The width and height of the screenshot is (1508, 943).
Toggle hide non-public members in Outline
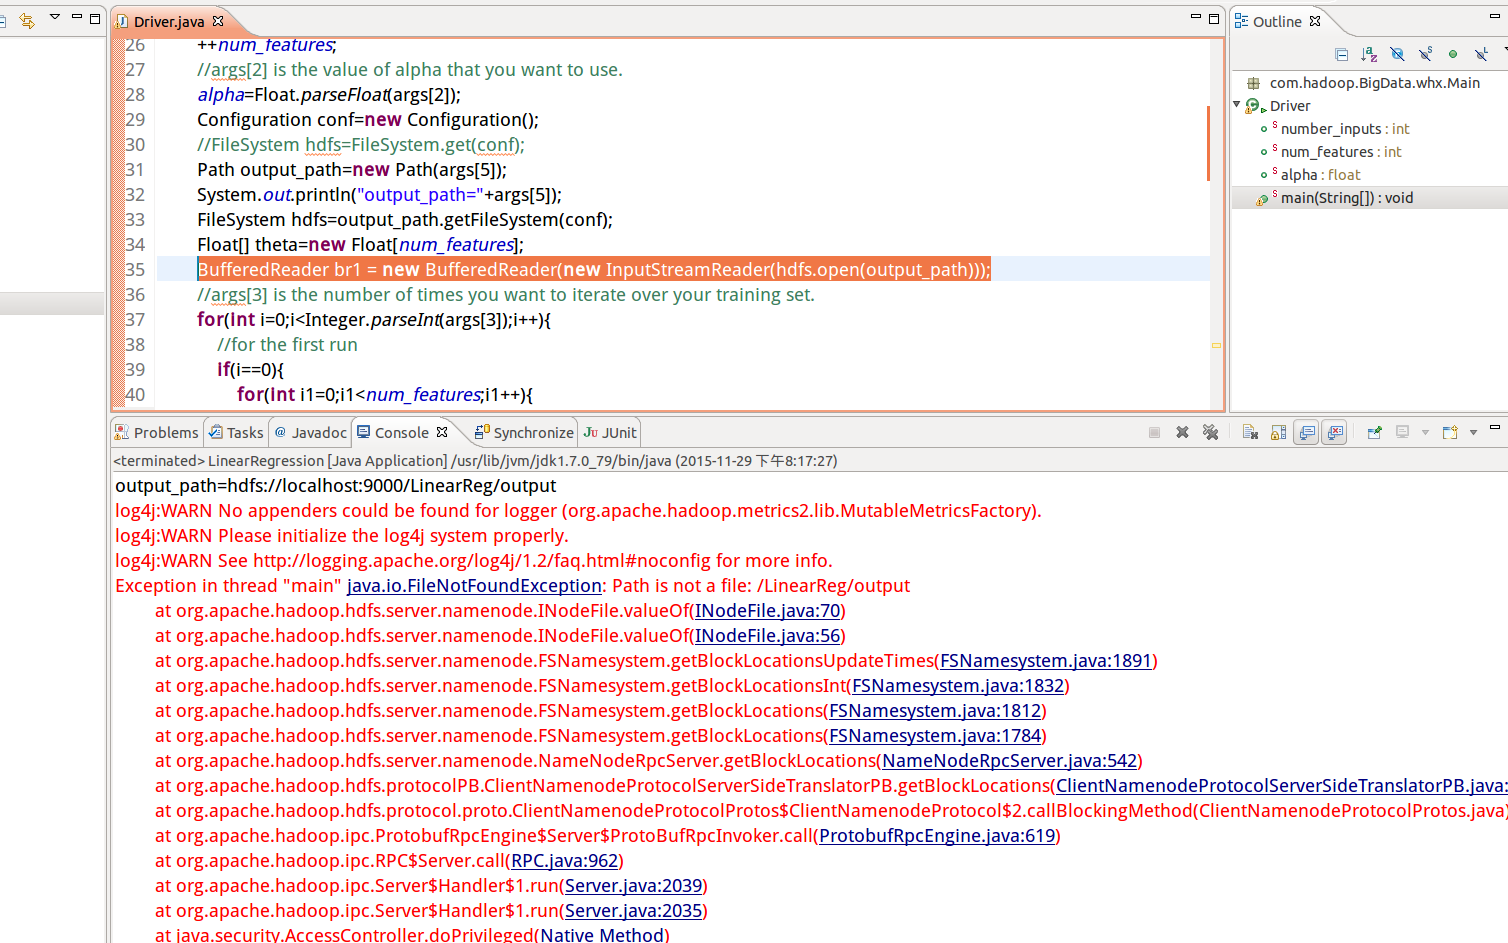(x=1453, y=54)
